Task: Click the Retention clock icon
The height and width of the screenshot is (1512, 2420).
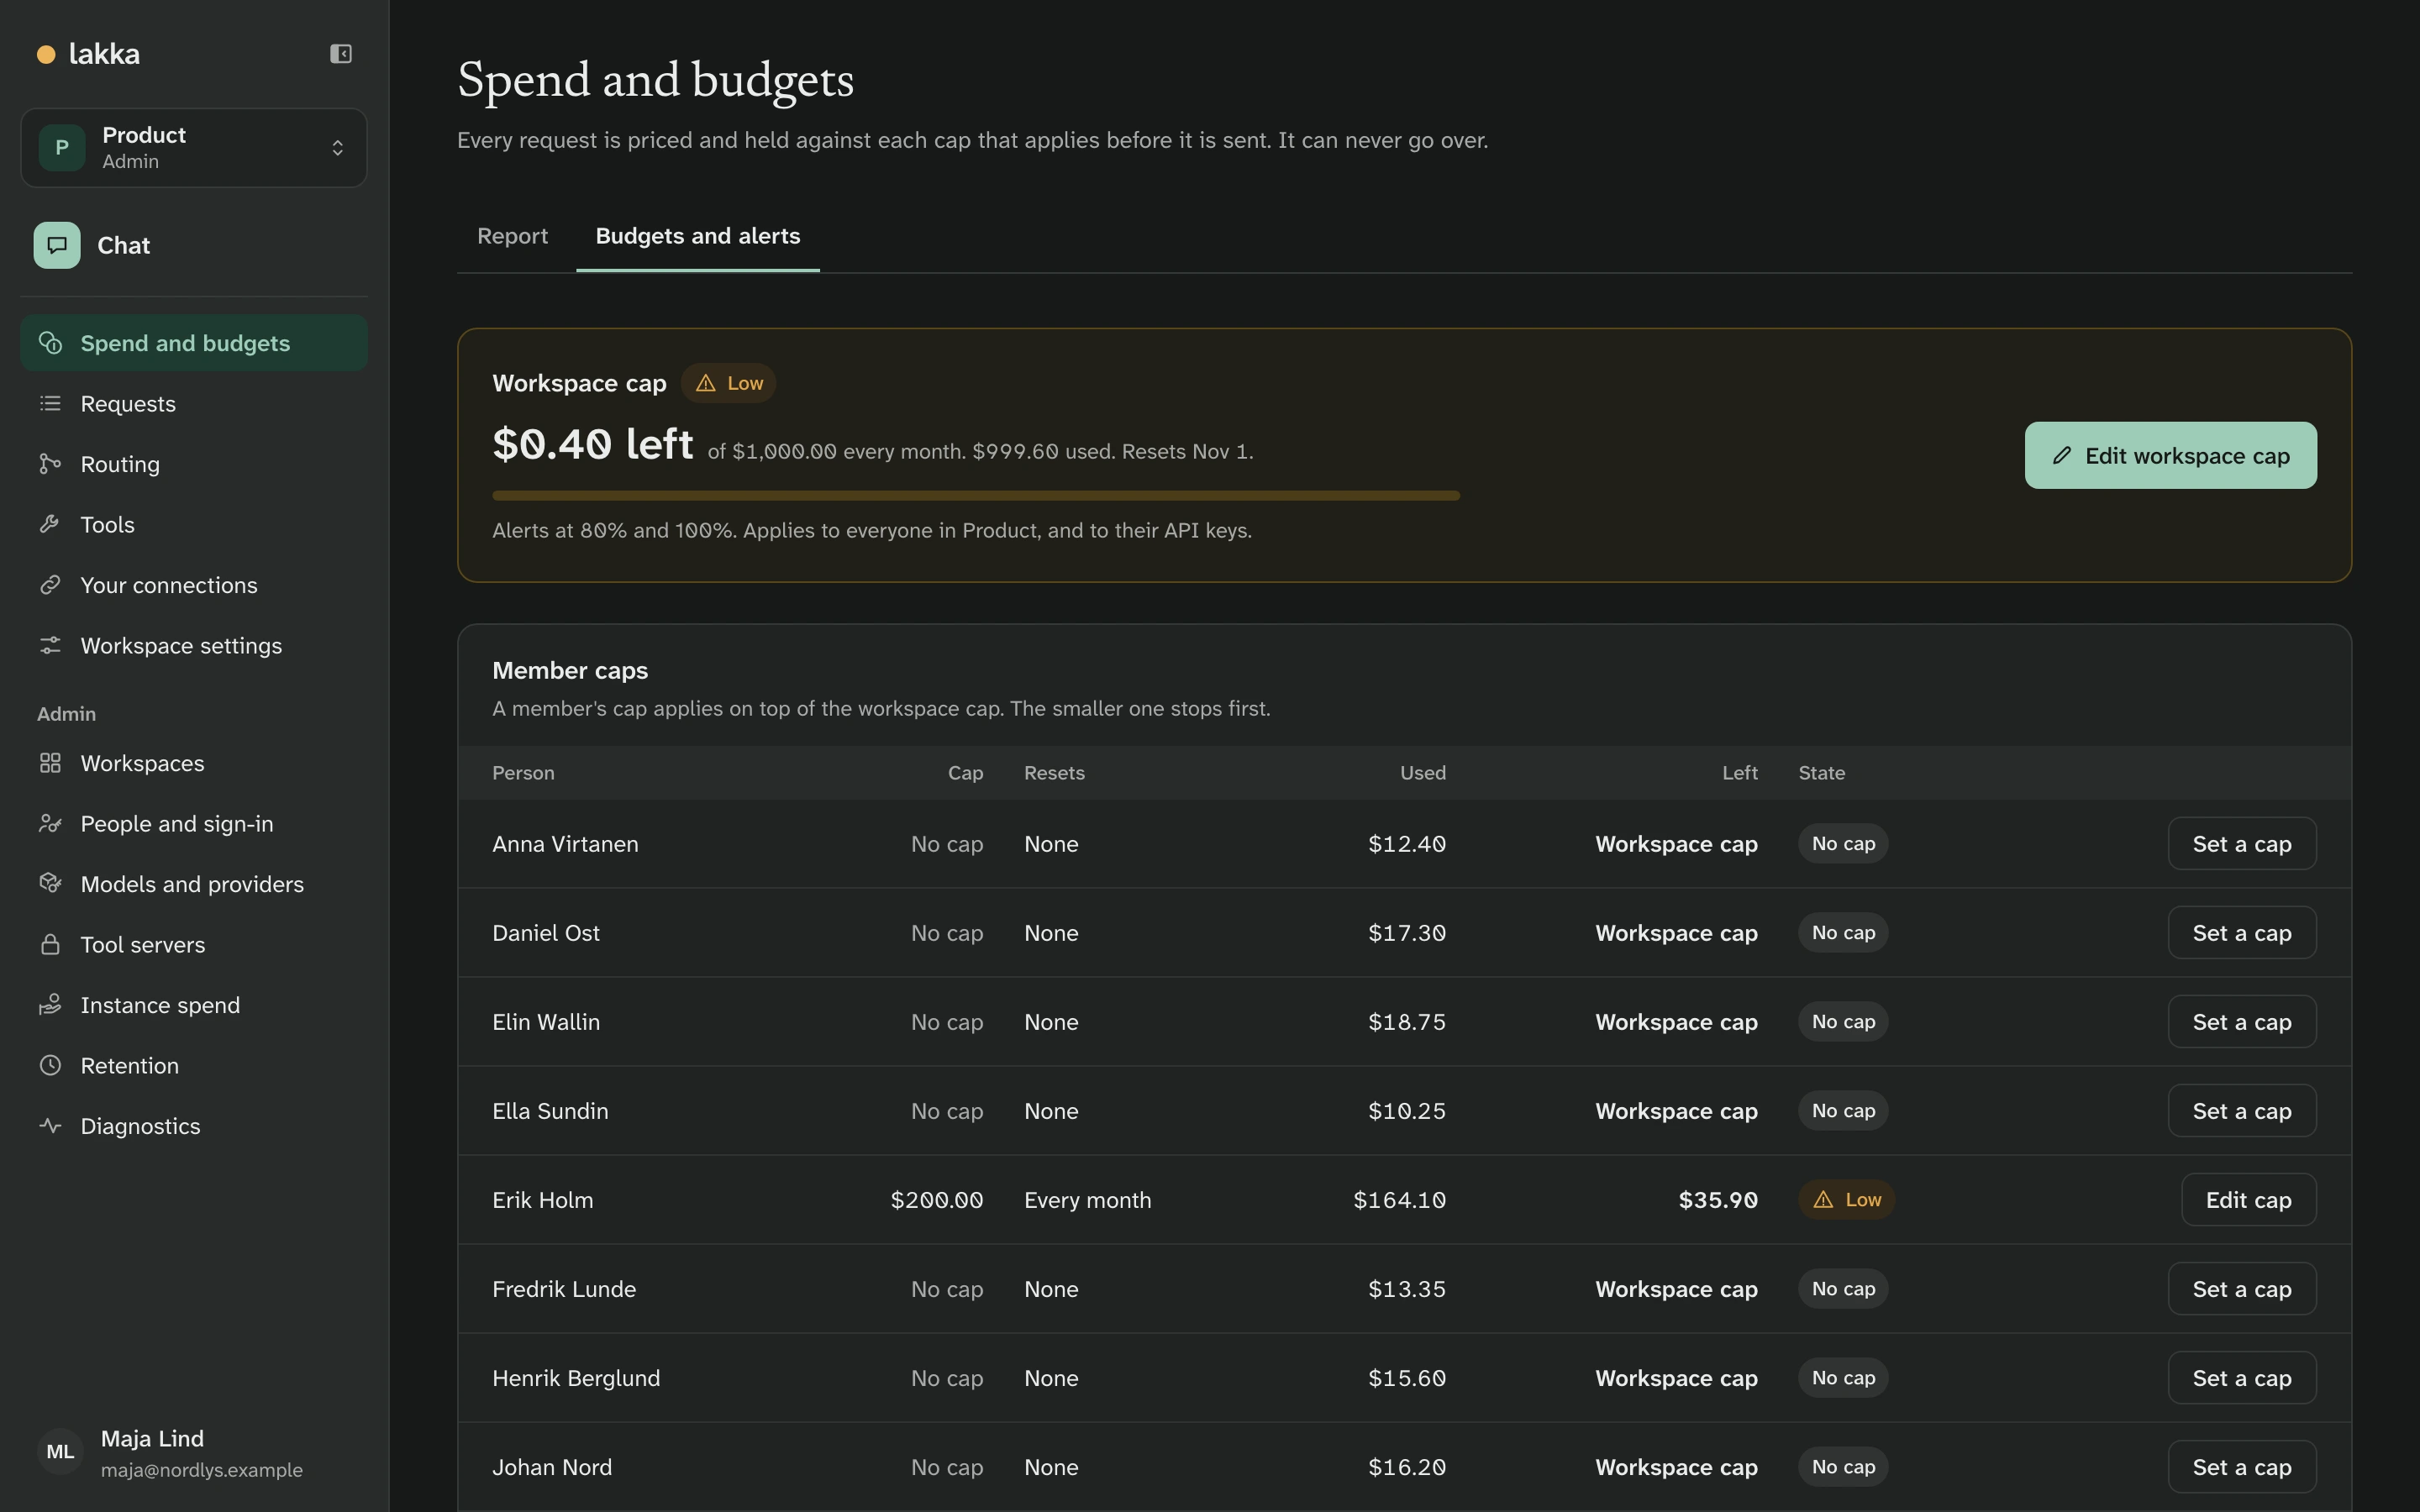Action: [50, 1066]
